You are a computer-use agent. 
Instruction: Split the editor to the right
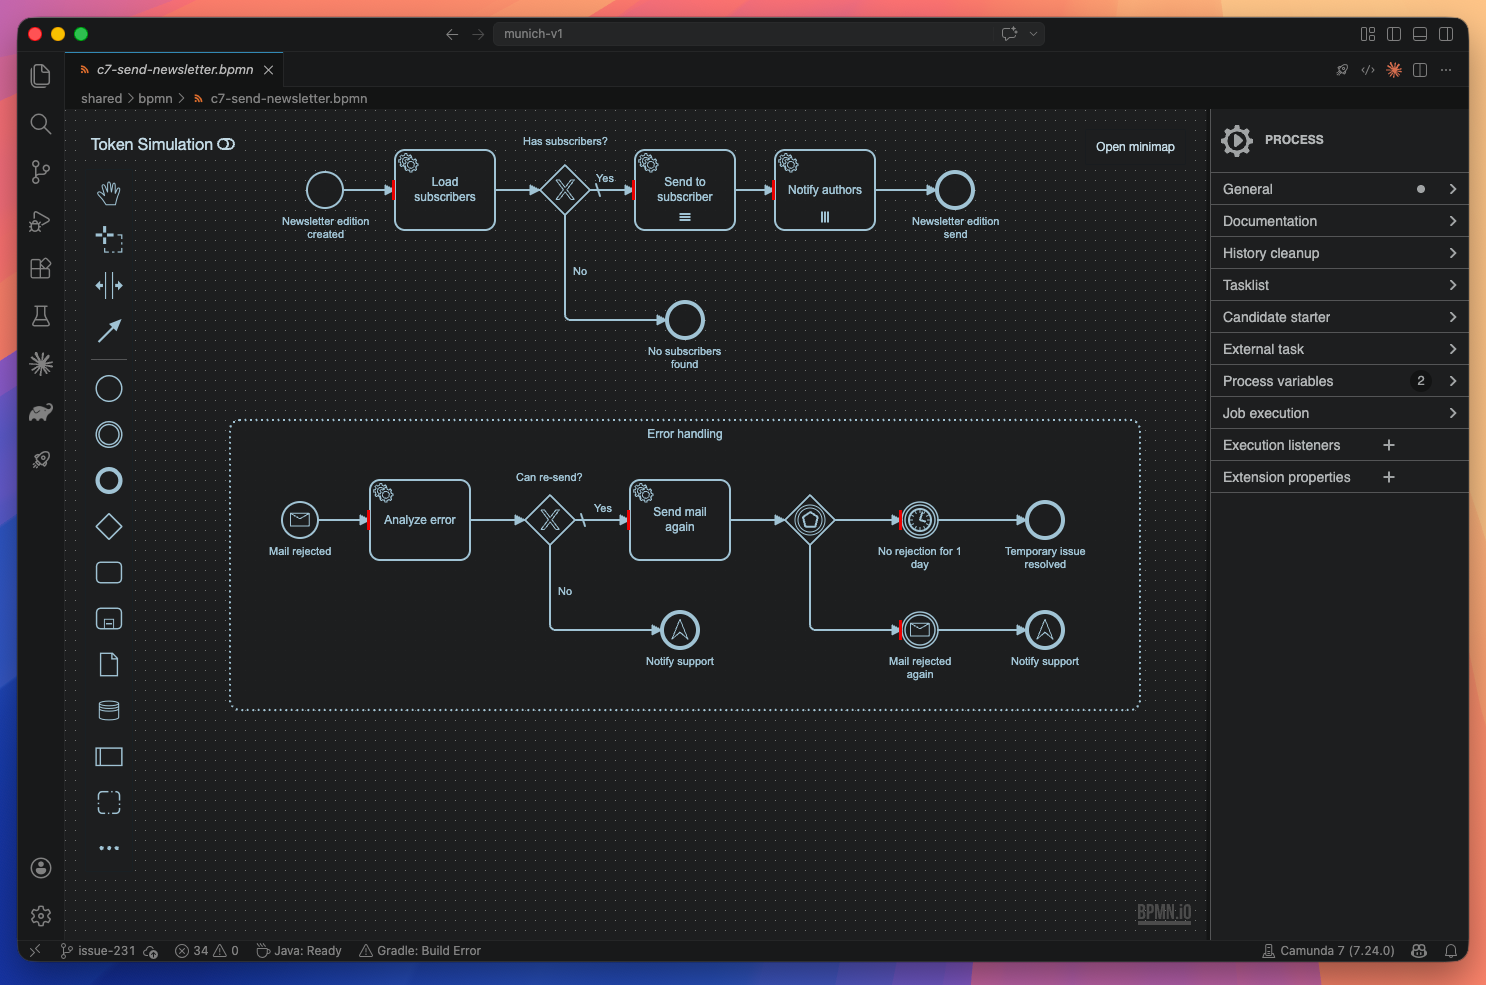coord(1420,70)
